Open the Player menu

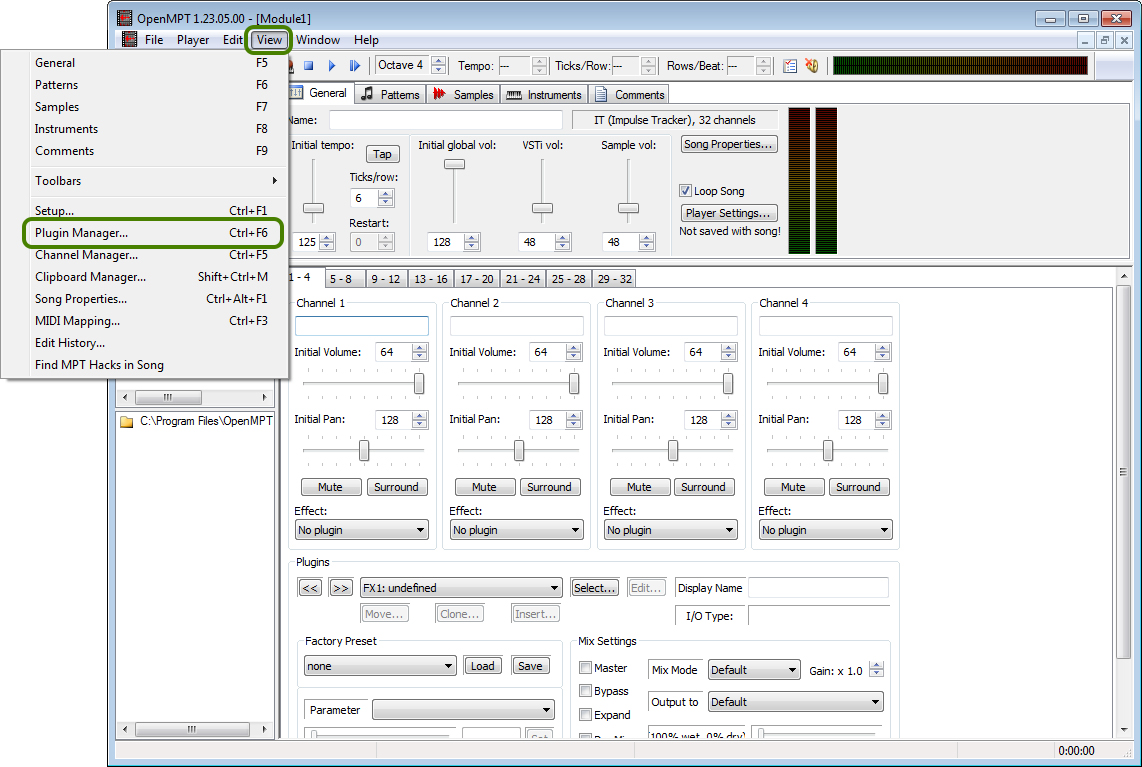(x=193, y=40)
